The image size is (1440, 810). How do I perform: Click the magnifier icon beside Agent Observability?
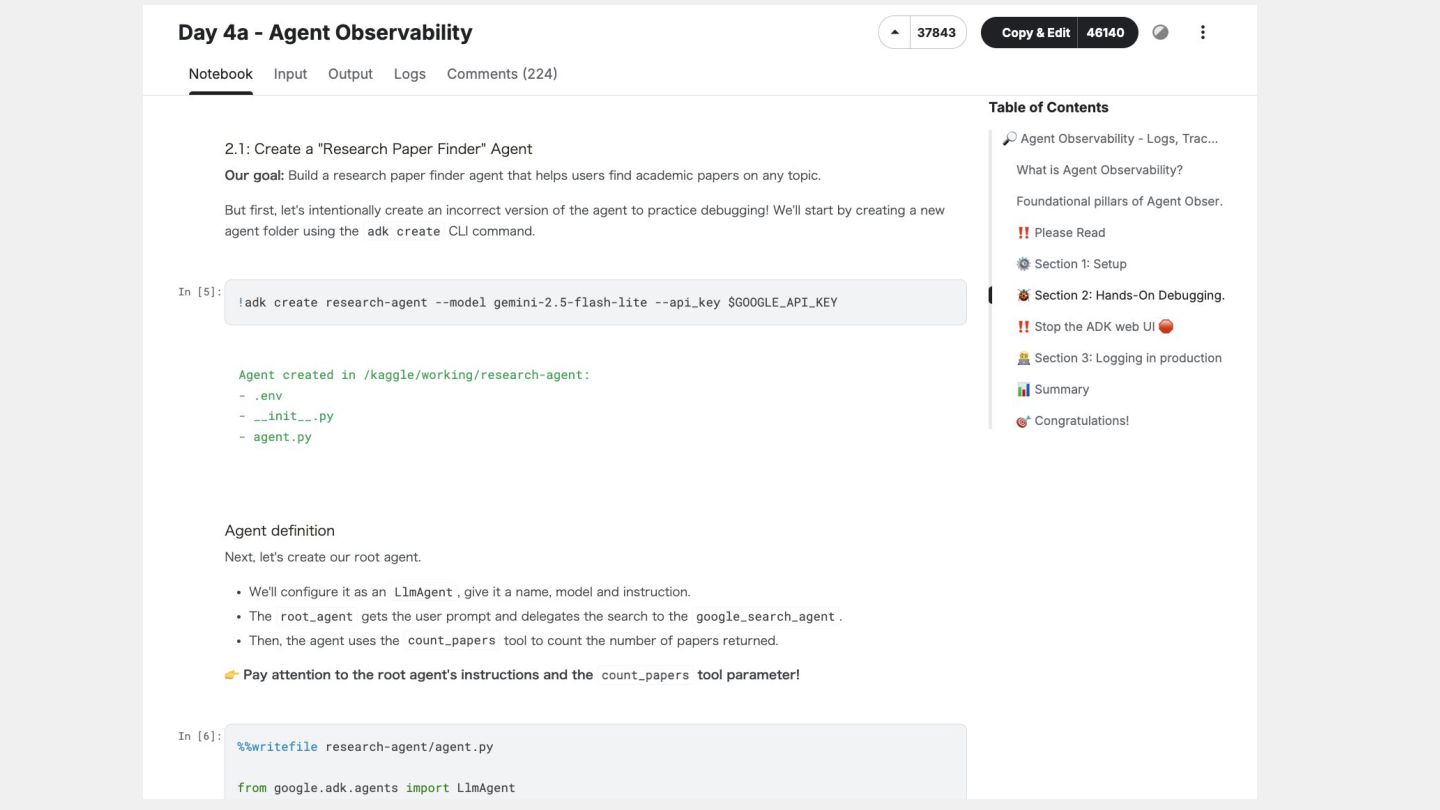coord(1009,139)
